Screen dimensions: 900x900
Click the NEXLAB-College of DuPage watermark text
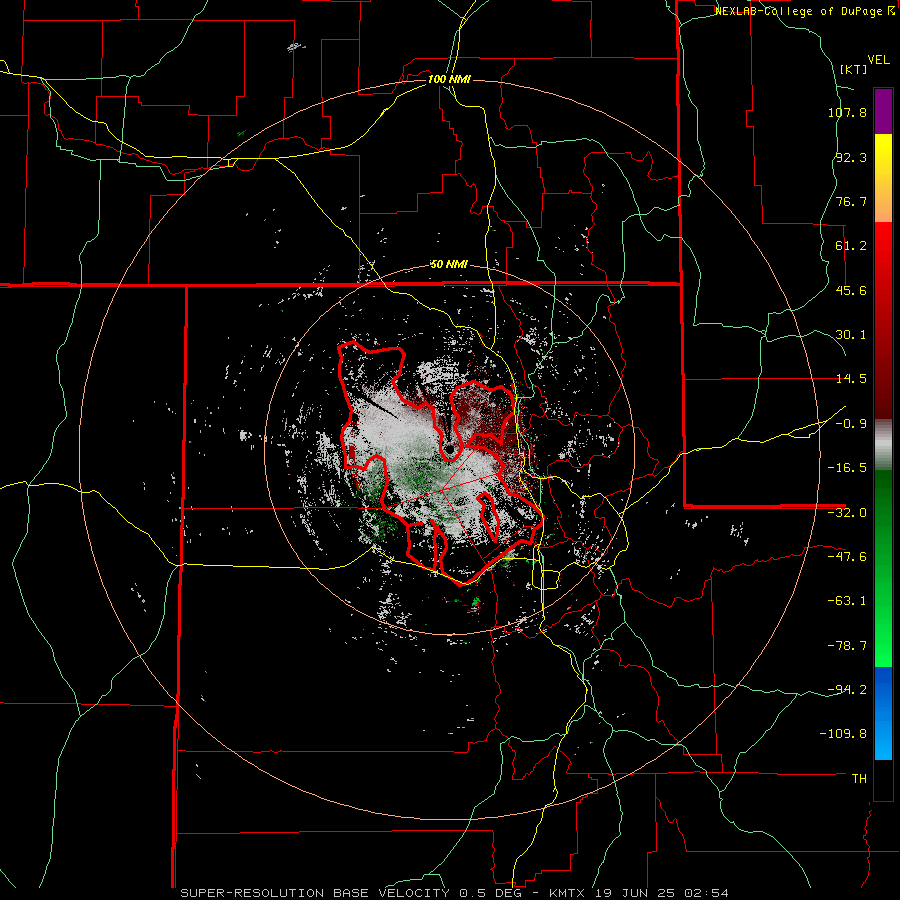[800, 11]
